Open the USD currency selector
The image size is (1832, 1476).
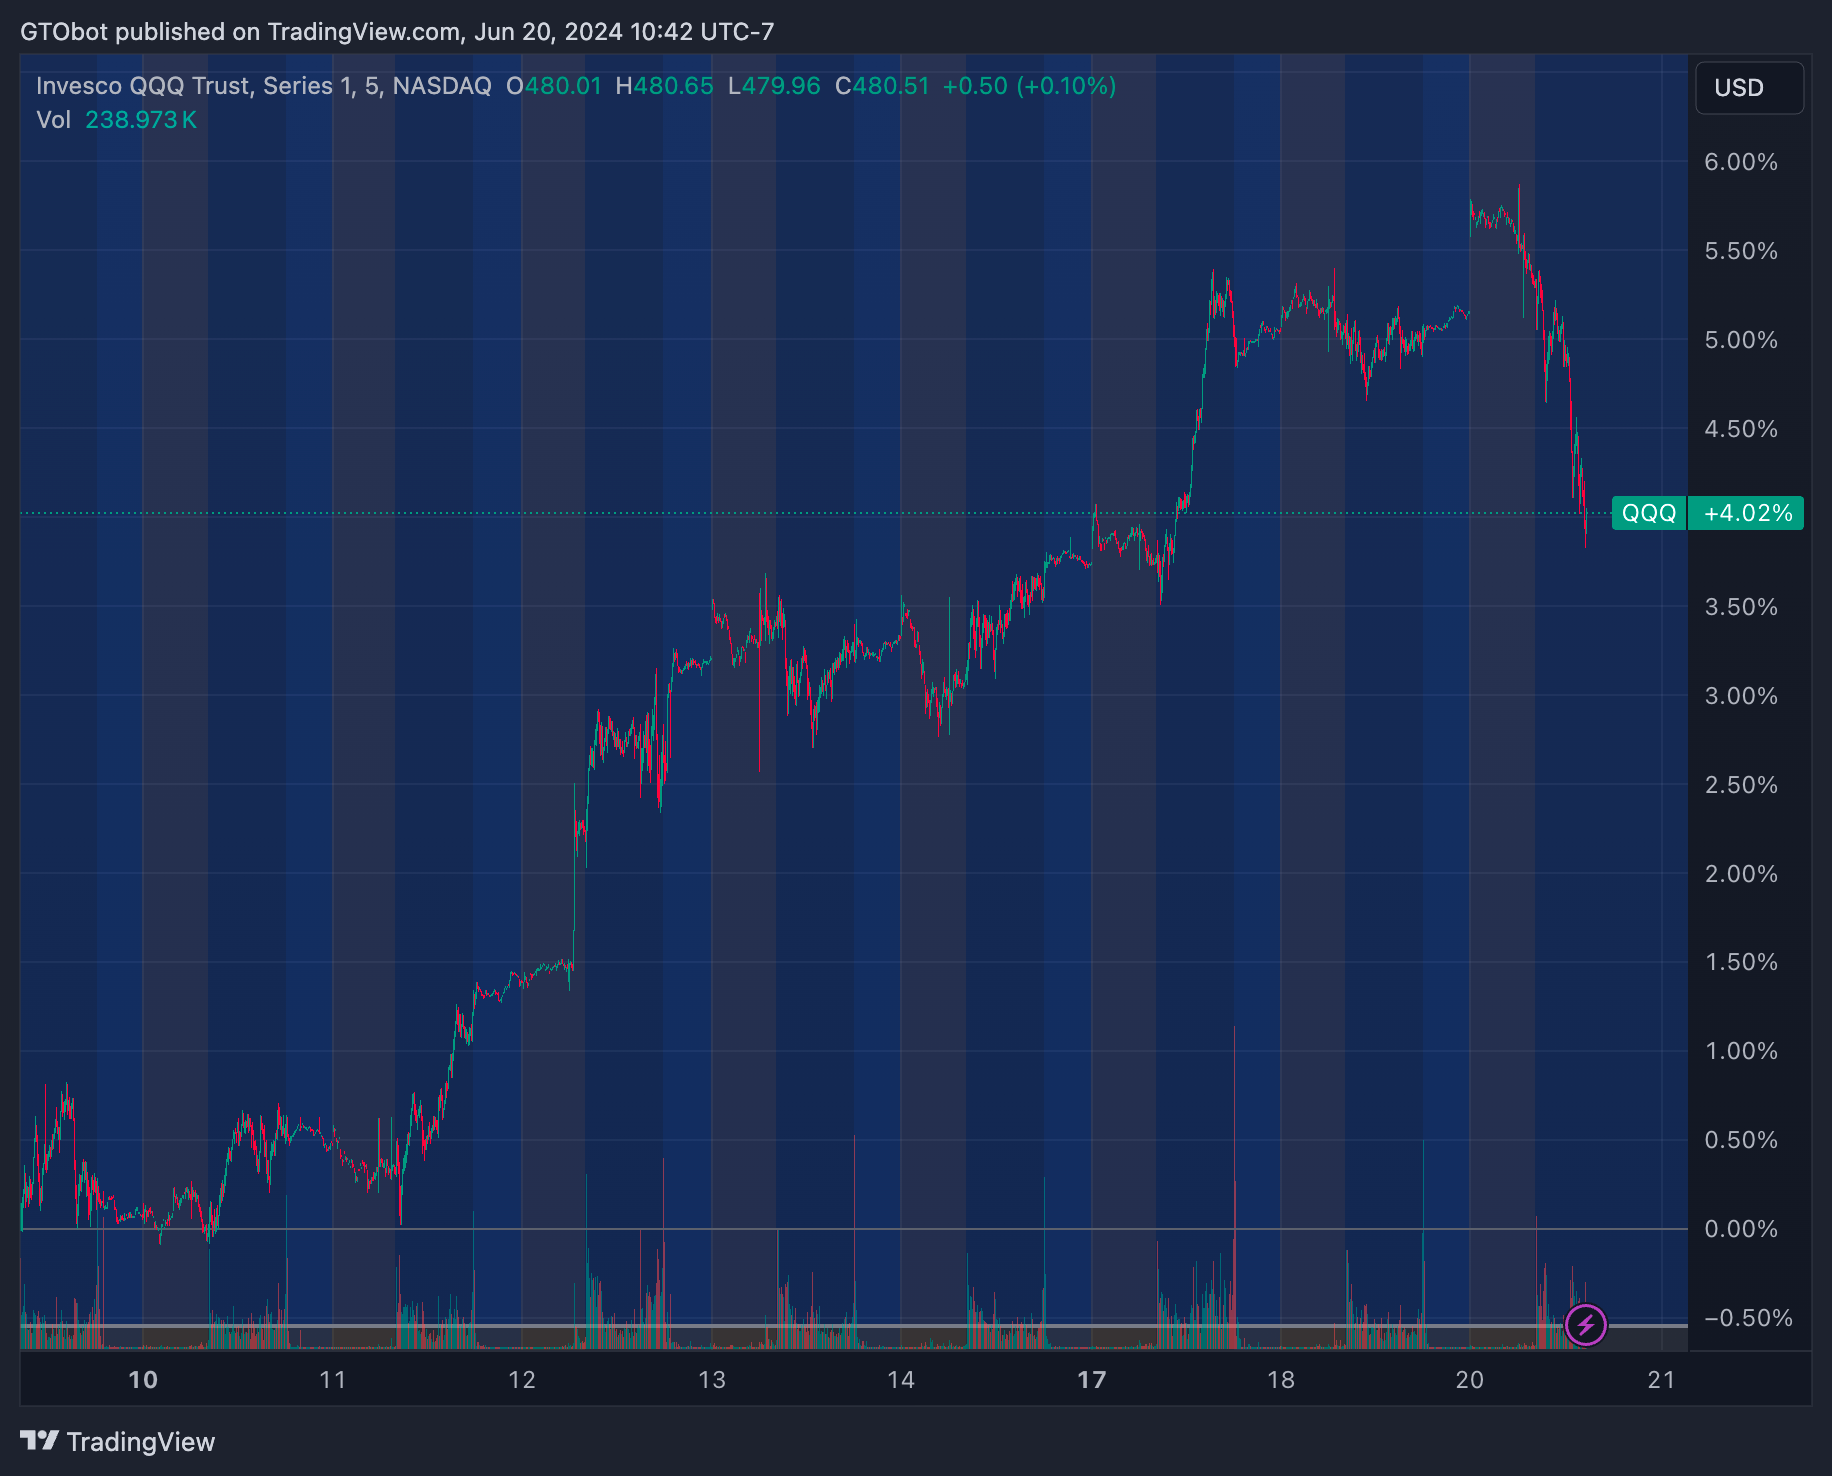pyautogui.click(x=1749, y=88)
